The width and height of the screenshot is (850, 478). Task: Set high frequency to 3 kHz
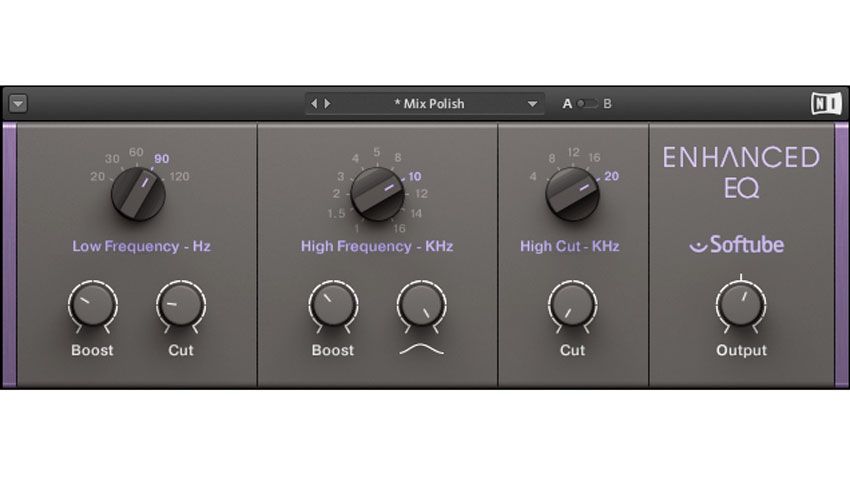pyautogui.click(x=340, y=177)
